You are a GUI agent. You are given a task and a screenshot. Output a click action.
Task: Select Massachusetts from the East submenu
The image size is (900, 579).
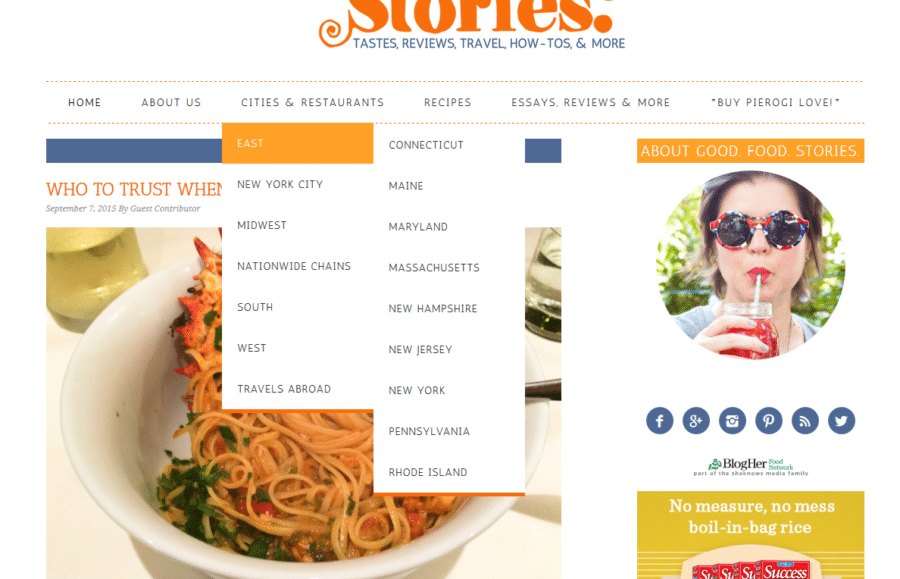434,267
